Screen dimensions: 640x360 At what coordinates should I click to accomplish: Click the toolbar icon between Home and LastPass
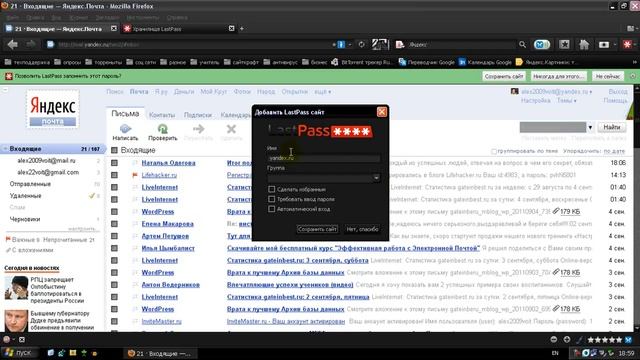pos(604,44)
